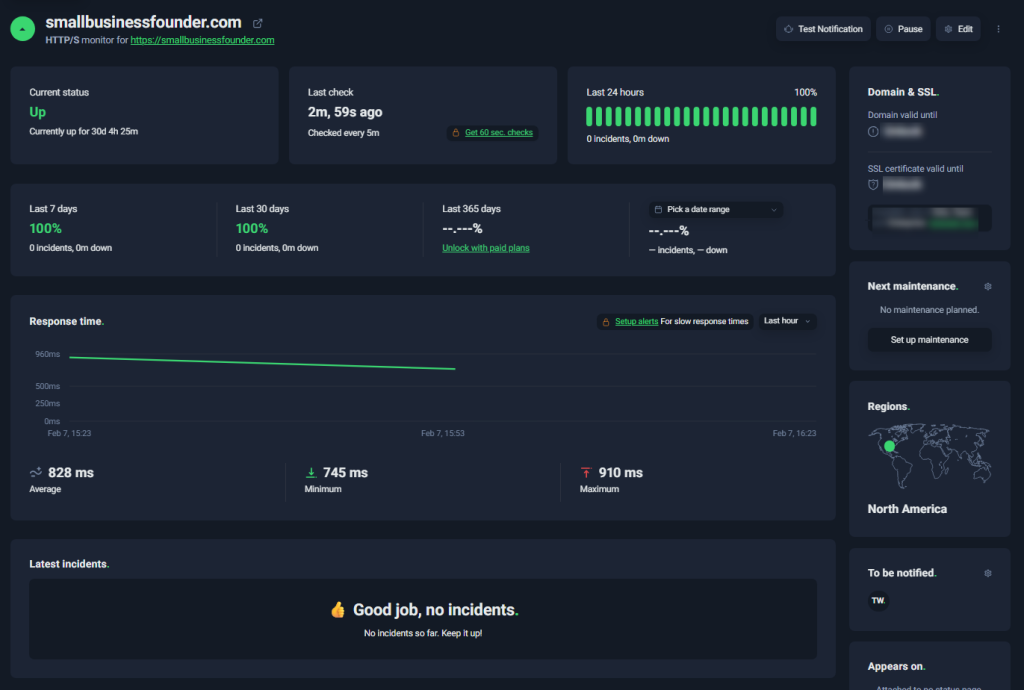Click the 'Last 30 days' 100% value
The width and height of the screenshot is (1024, 690).
(x=251, y=228)
